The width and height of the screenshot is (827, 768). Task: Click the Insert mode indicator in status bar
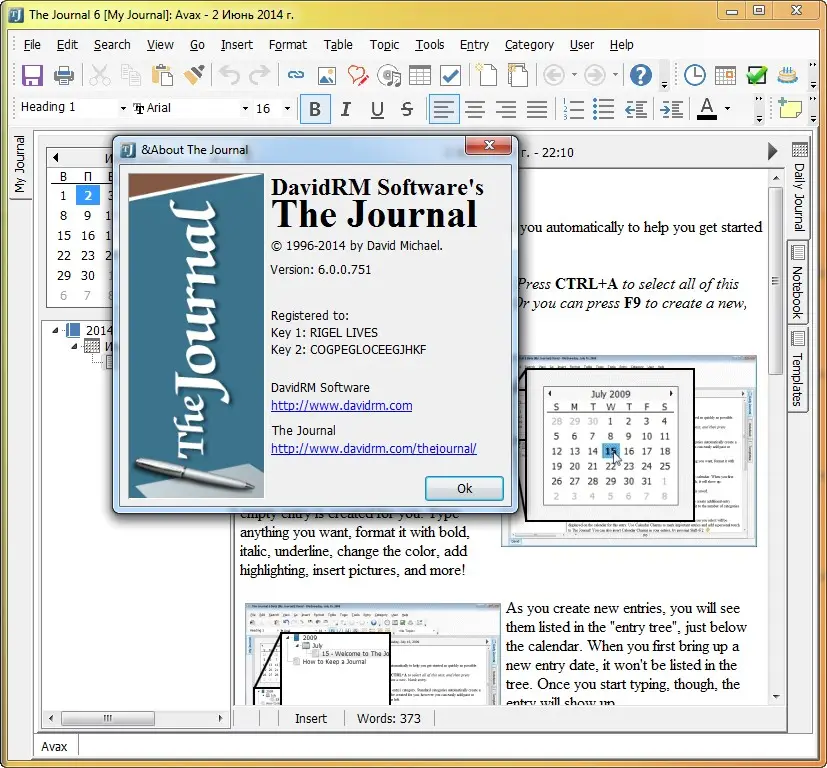tap(311, 718)
